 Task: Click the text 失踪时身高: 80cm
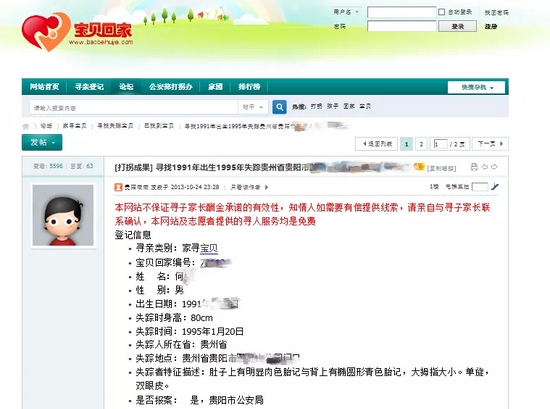pyautogui.click(x=174, y=318)
